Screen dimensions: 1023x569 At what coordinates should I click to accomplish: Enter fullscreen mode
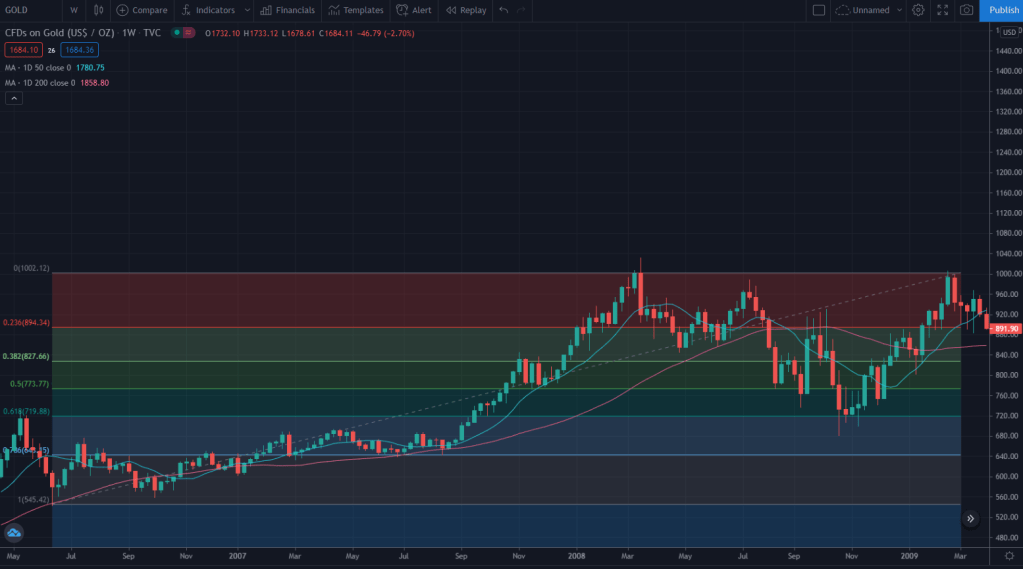click(x=942, y=10)
